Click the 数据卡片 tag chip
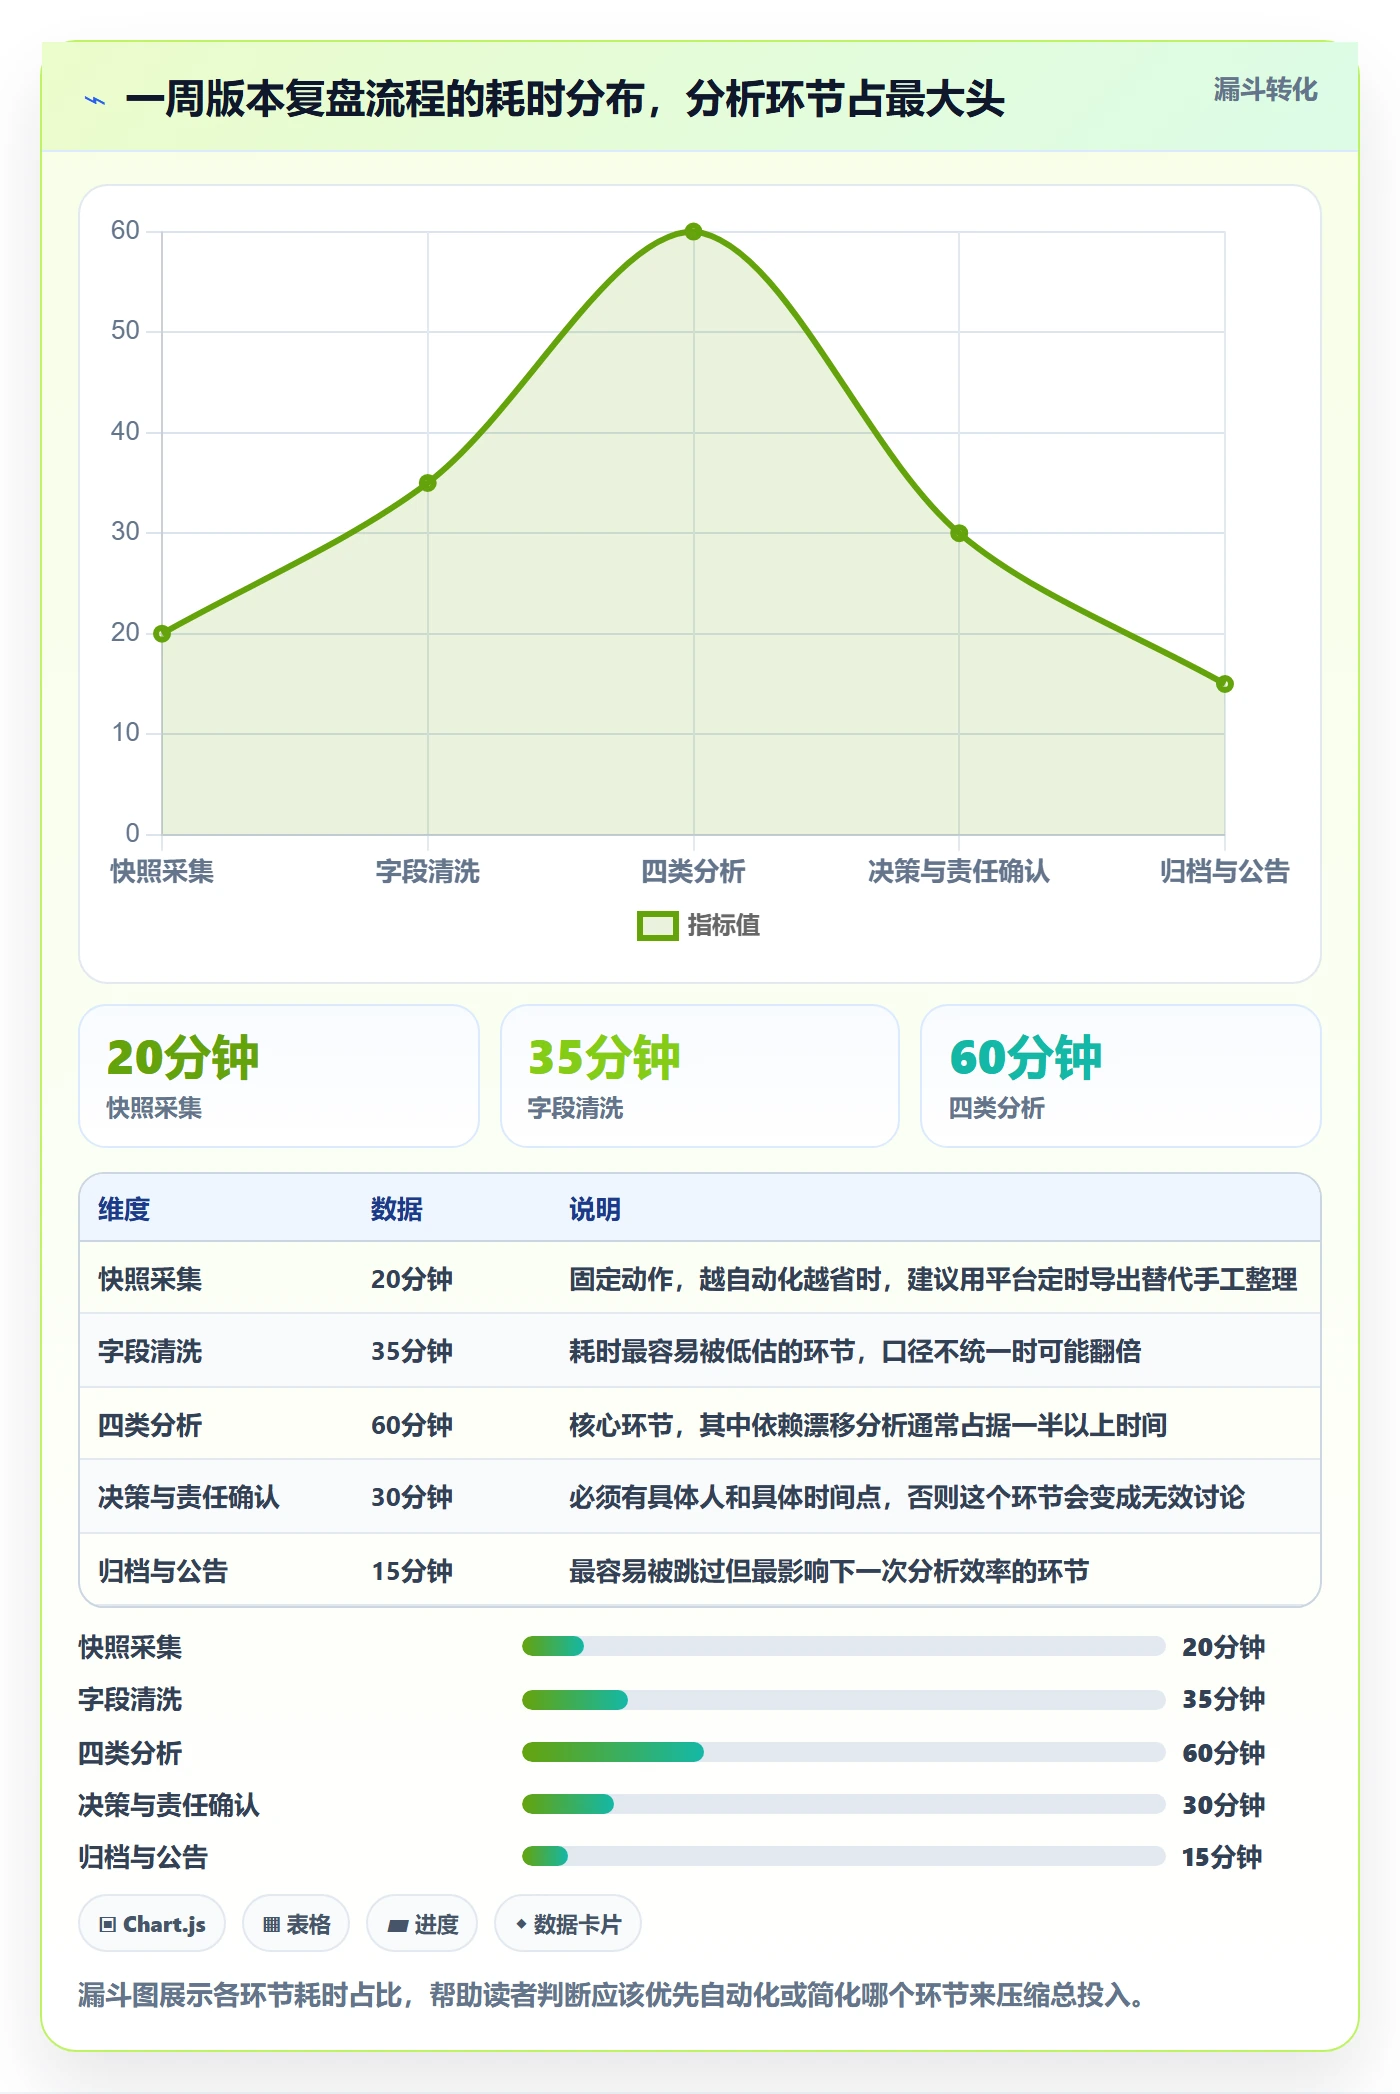Screen dimensions: 1400x2094 (568, 1924)
